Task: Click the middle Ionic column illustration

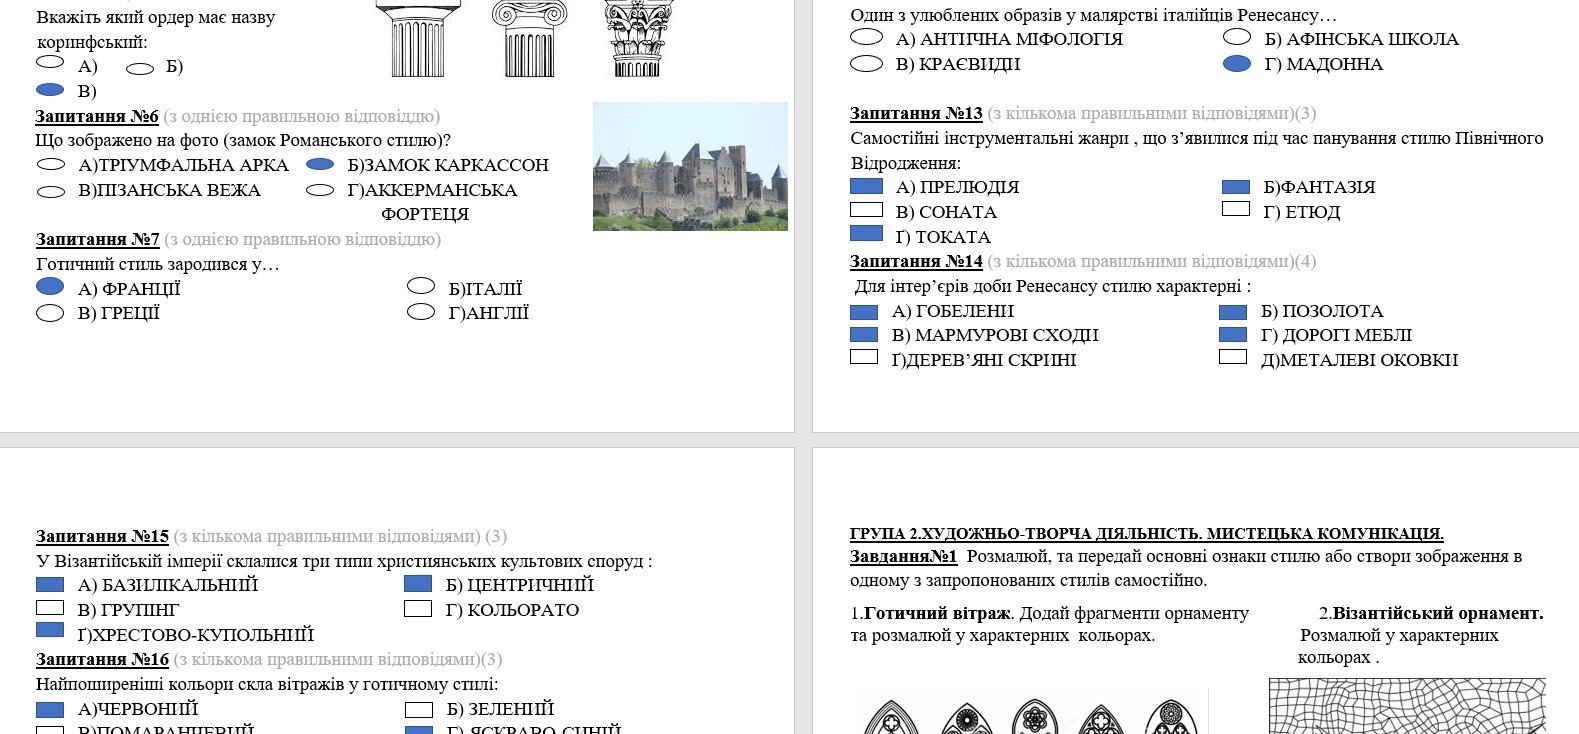Action: [529, 40]
